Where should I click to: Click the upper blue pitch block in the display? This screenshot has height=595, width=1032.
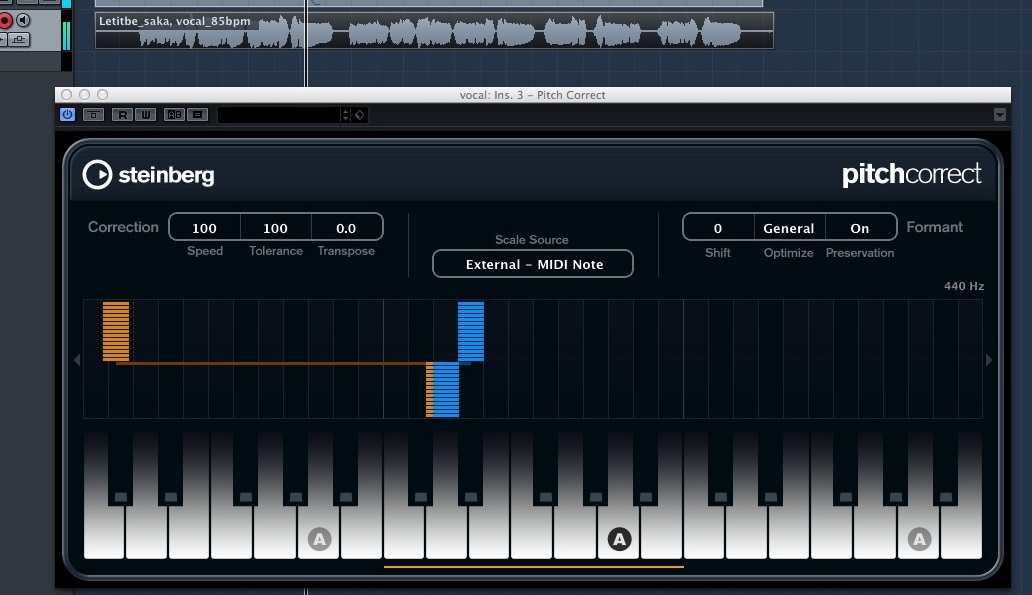coord(471,331)
